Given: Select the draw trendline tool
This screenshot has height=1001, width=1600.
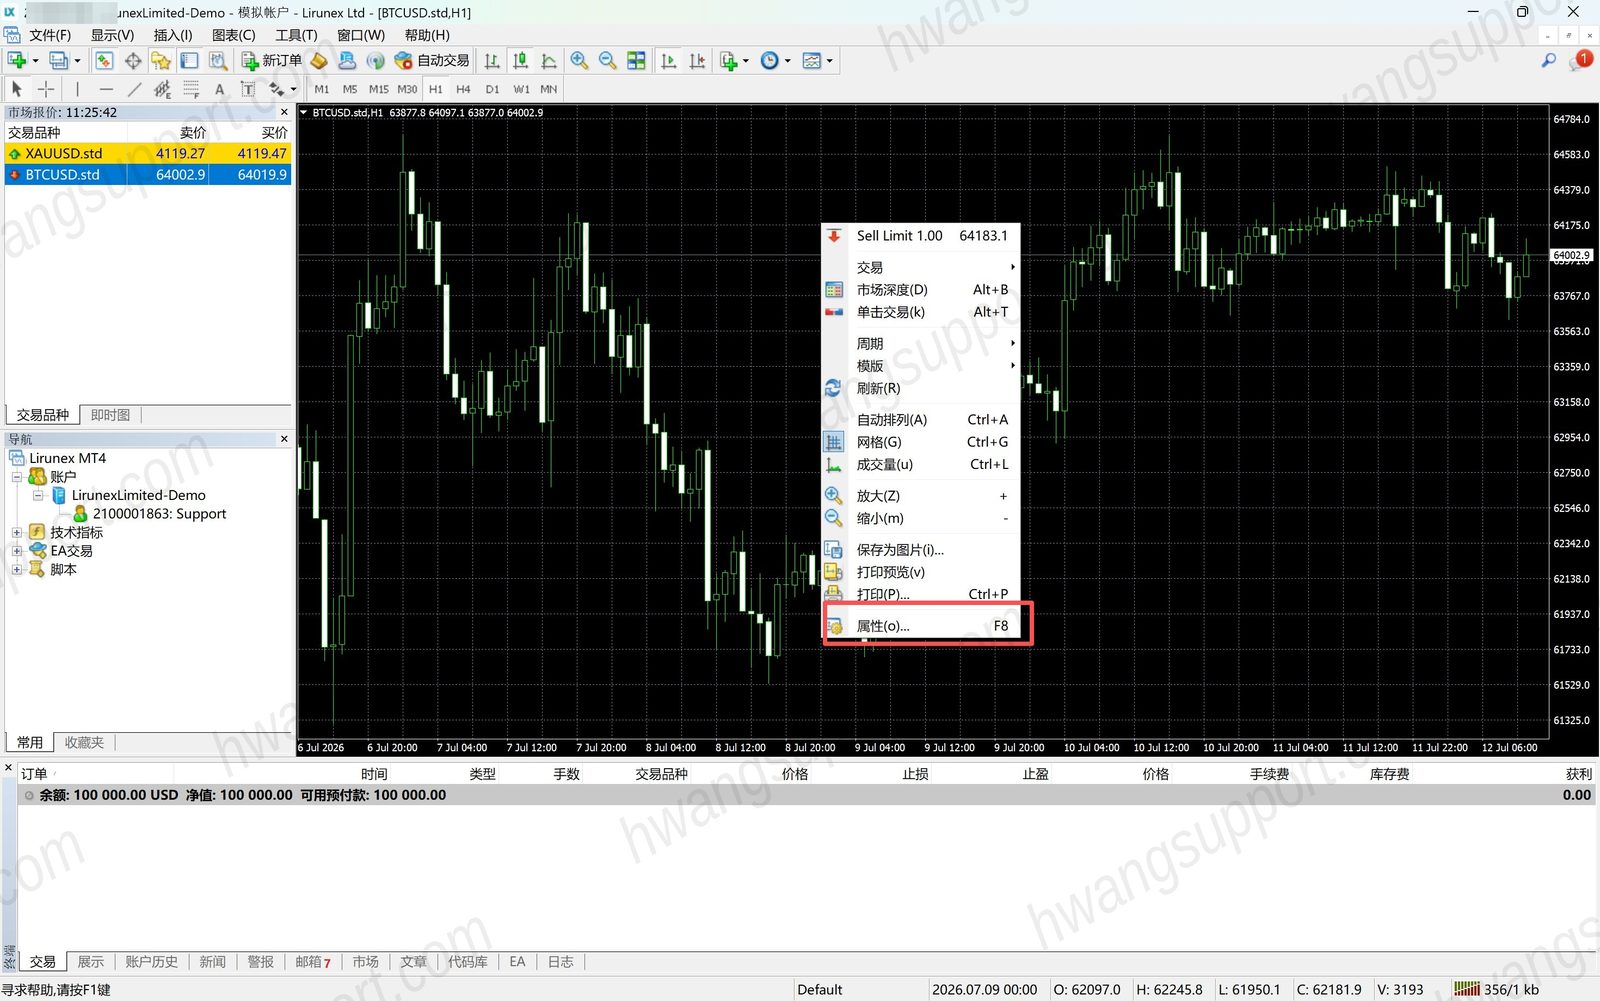Looking at the screenshot, I should (x=134, y=89).
